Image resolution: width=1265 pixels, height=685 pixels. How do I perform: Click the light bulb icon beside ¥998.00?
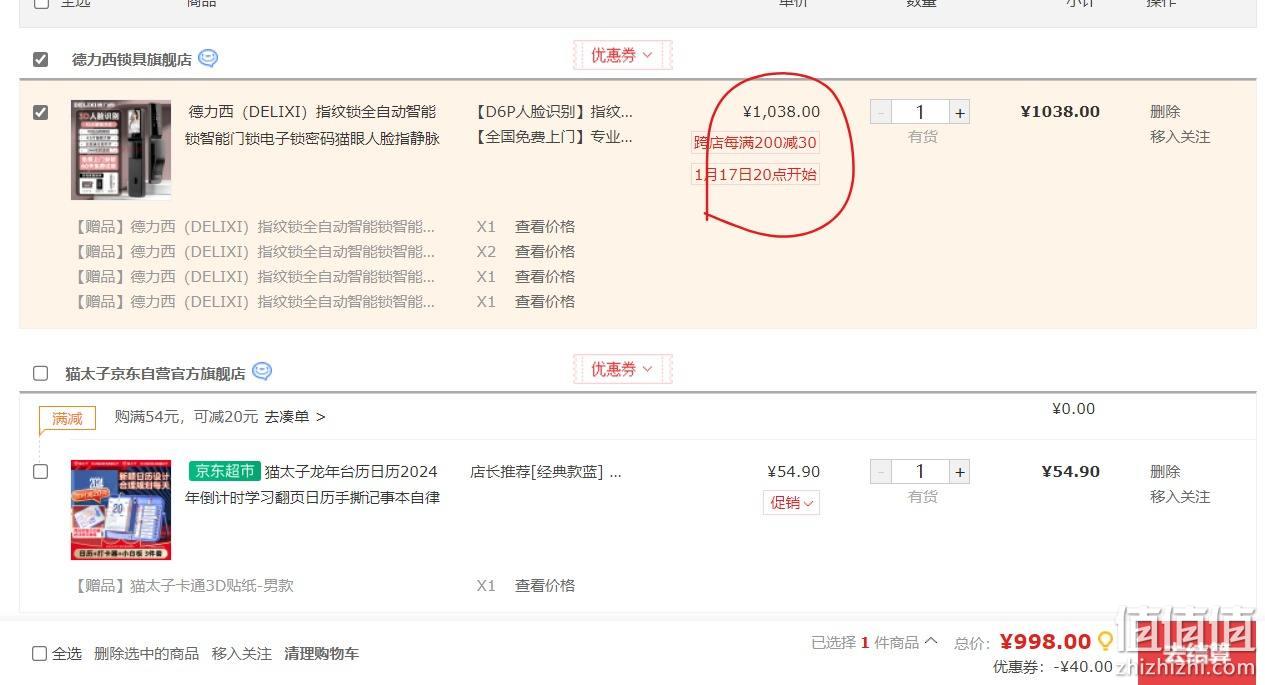pyautogui.click(x=1105, y=641)
